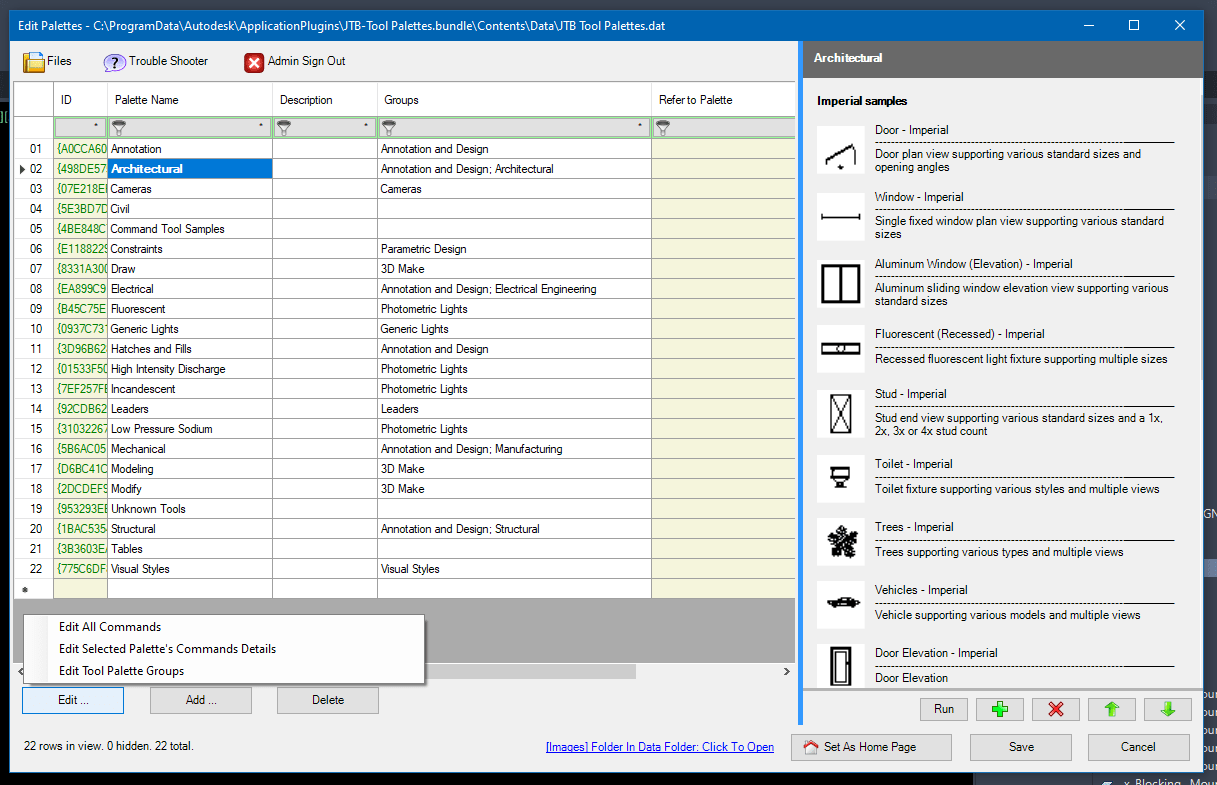The image size is (1217, 785).
Task: Open the Groups filter dropdown arrow
Action: (x=640, y=127)
